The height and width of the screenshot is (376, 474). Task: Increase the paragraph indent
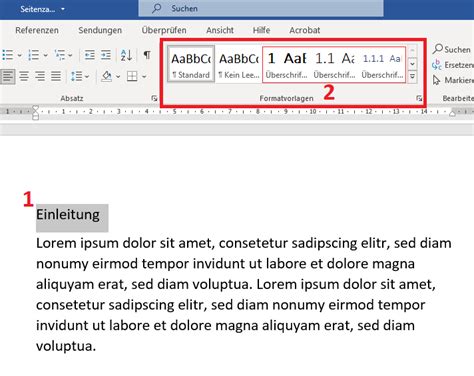[106, 55]
